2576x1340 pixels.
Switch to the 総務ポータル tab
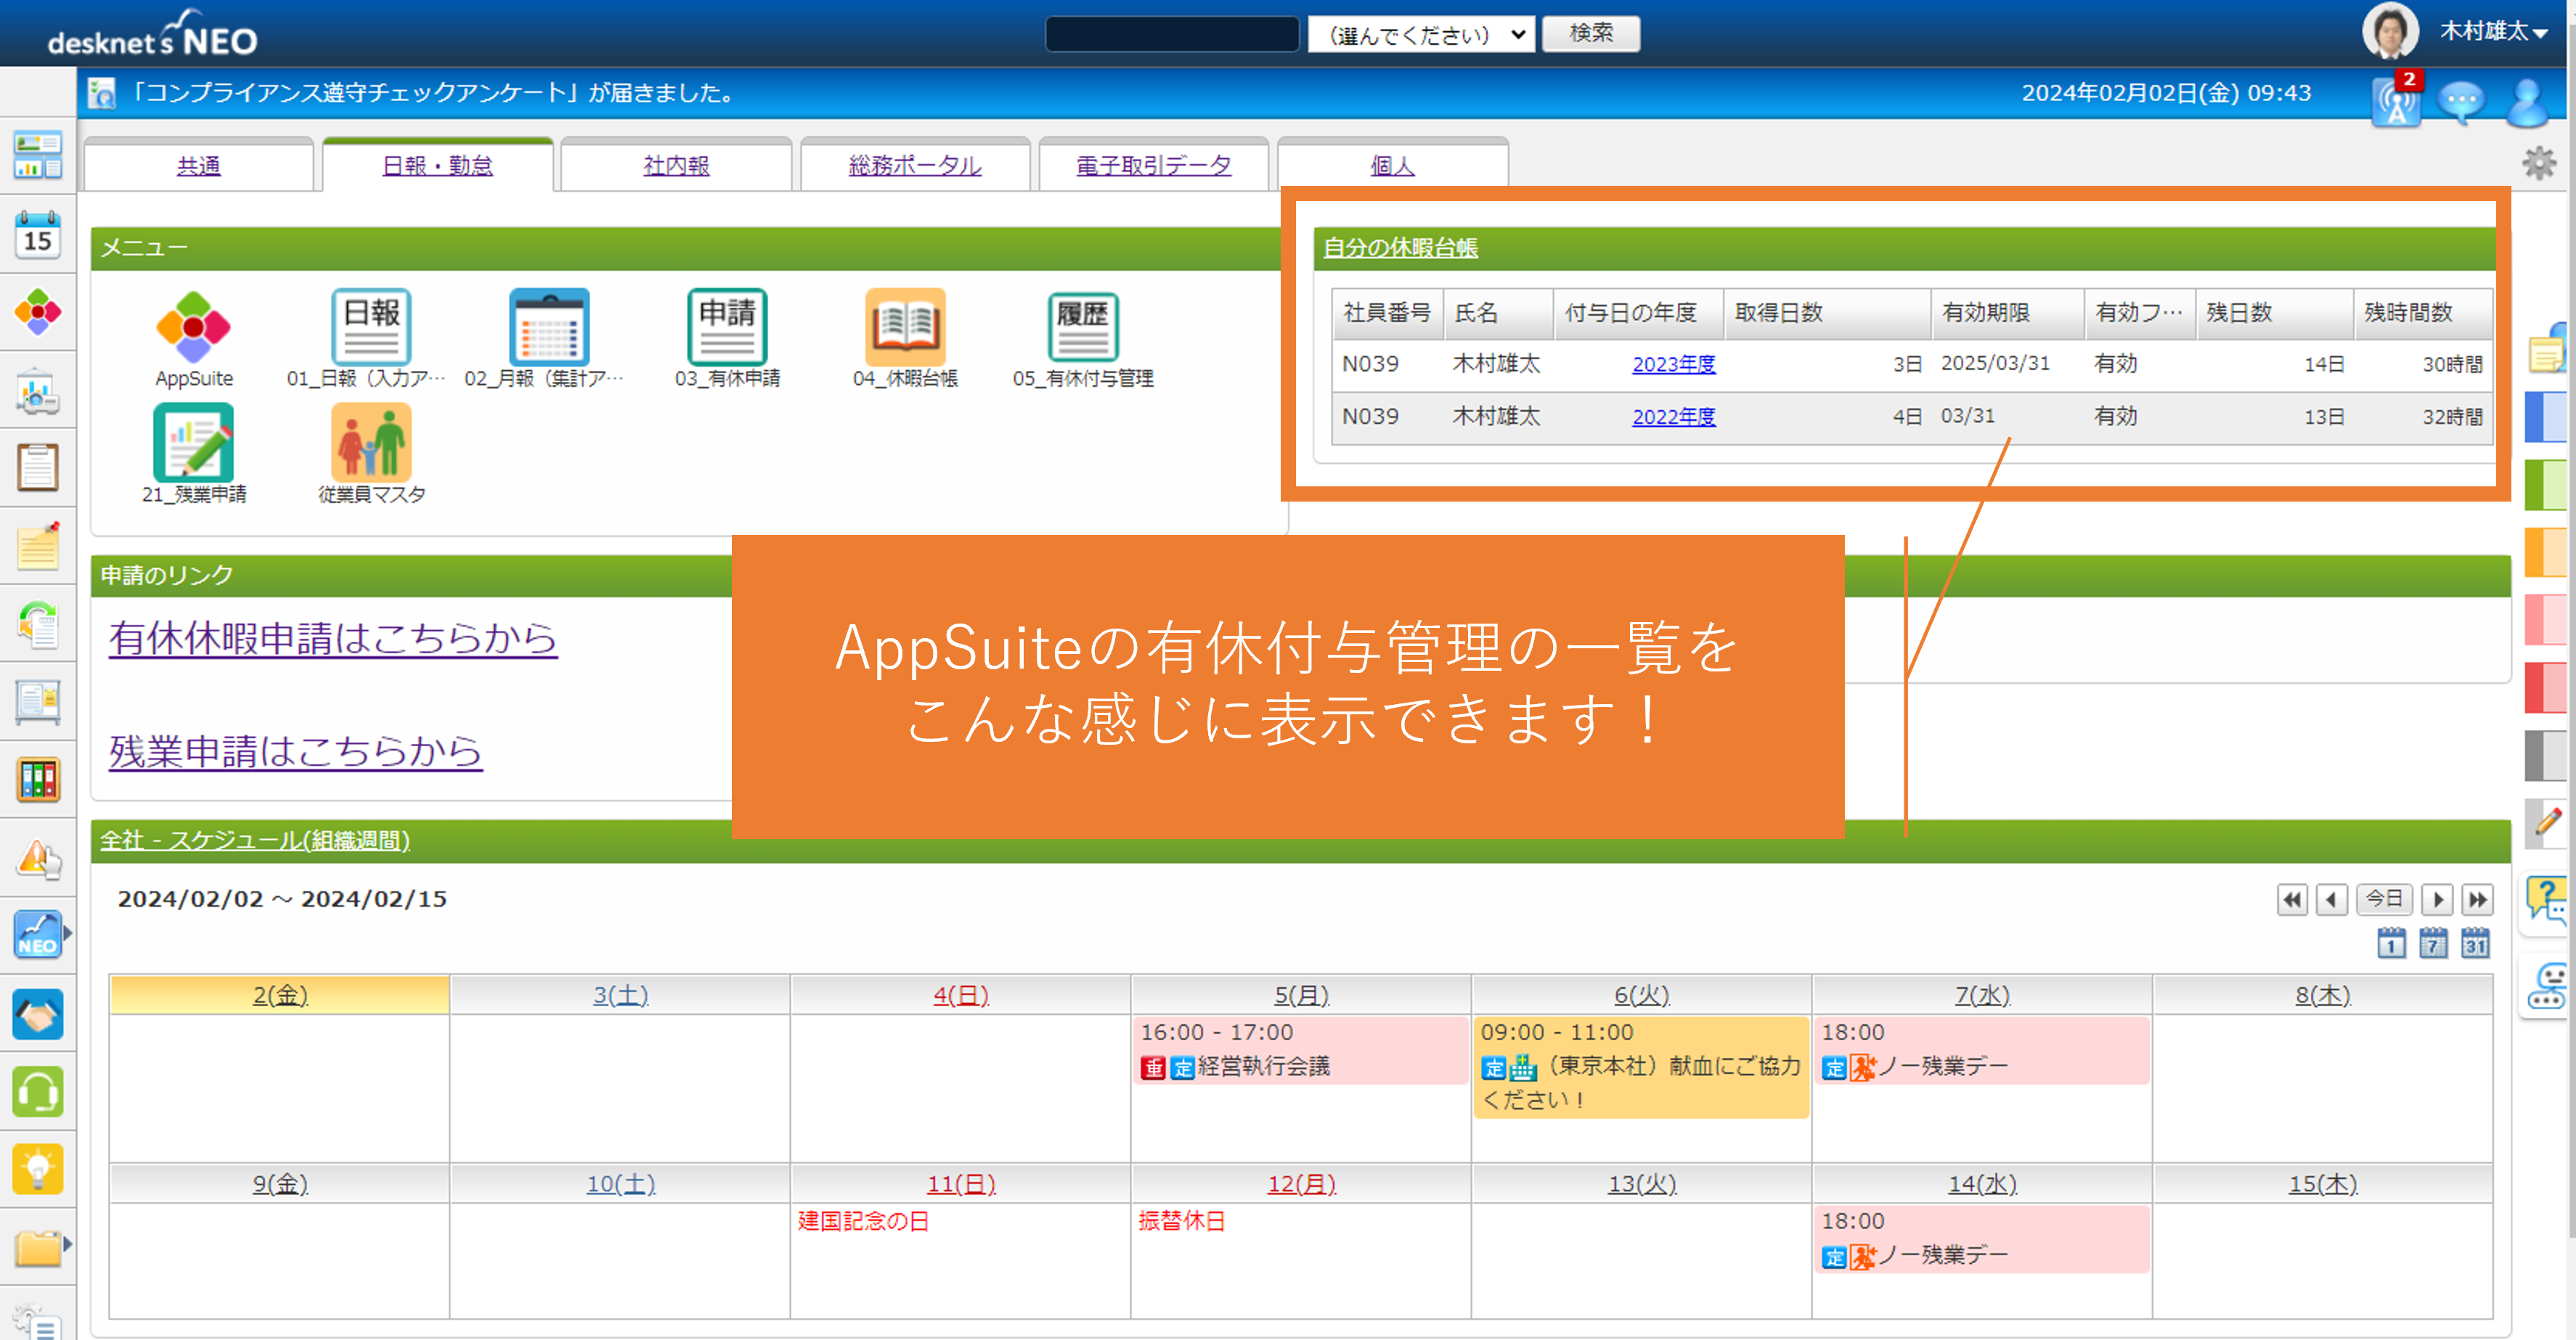[x=914, y=166]
